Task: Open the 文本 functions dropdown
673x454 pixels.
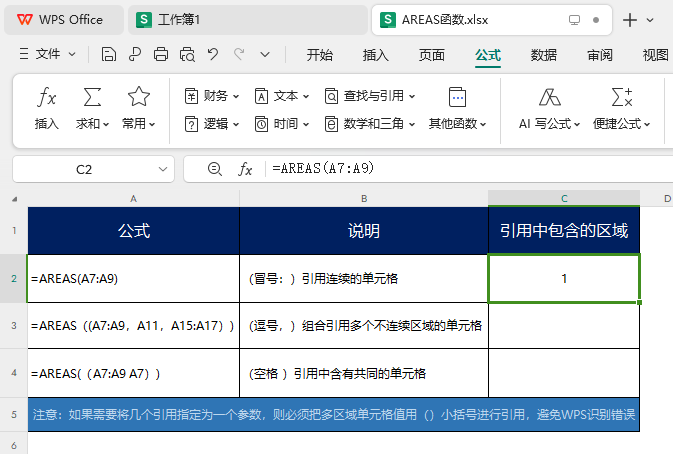Action: click(282, 96)
